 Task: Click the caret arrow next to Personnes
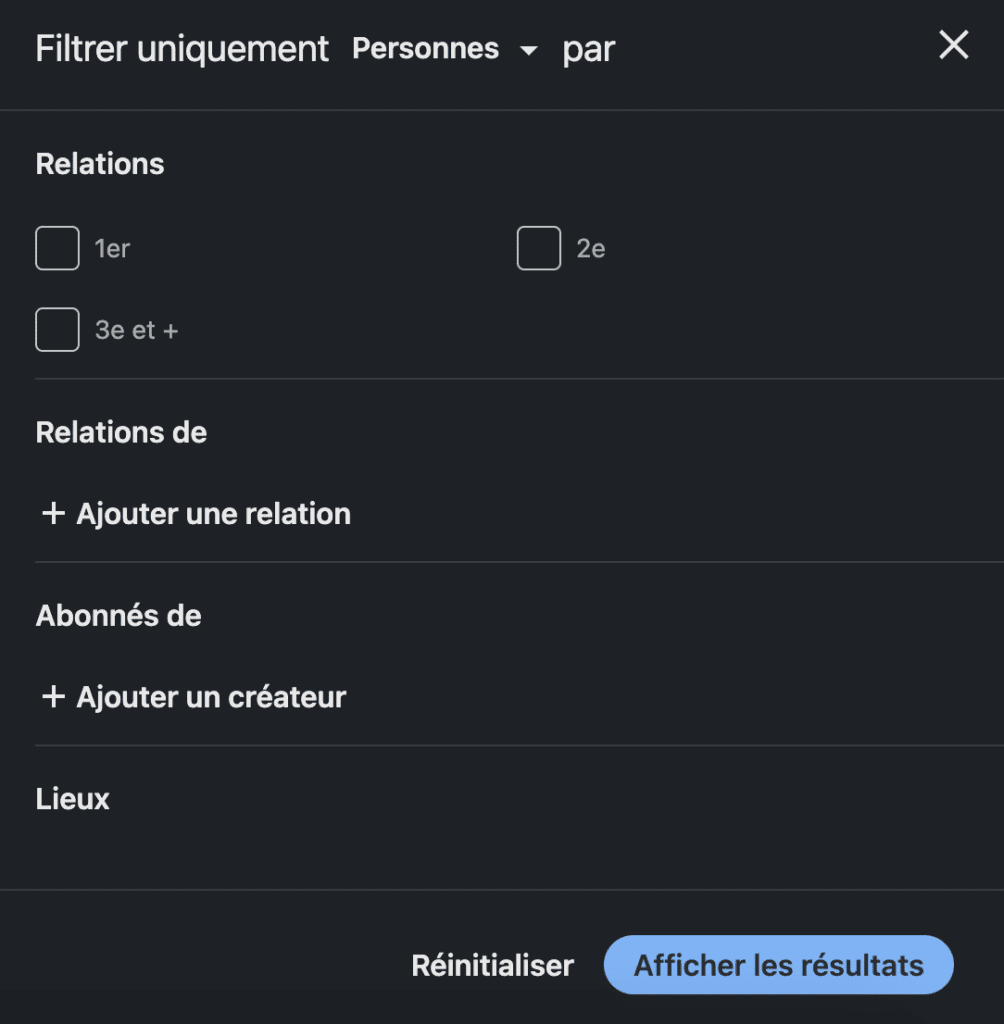pyautogui.click(x=529, y=50)
